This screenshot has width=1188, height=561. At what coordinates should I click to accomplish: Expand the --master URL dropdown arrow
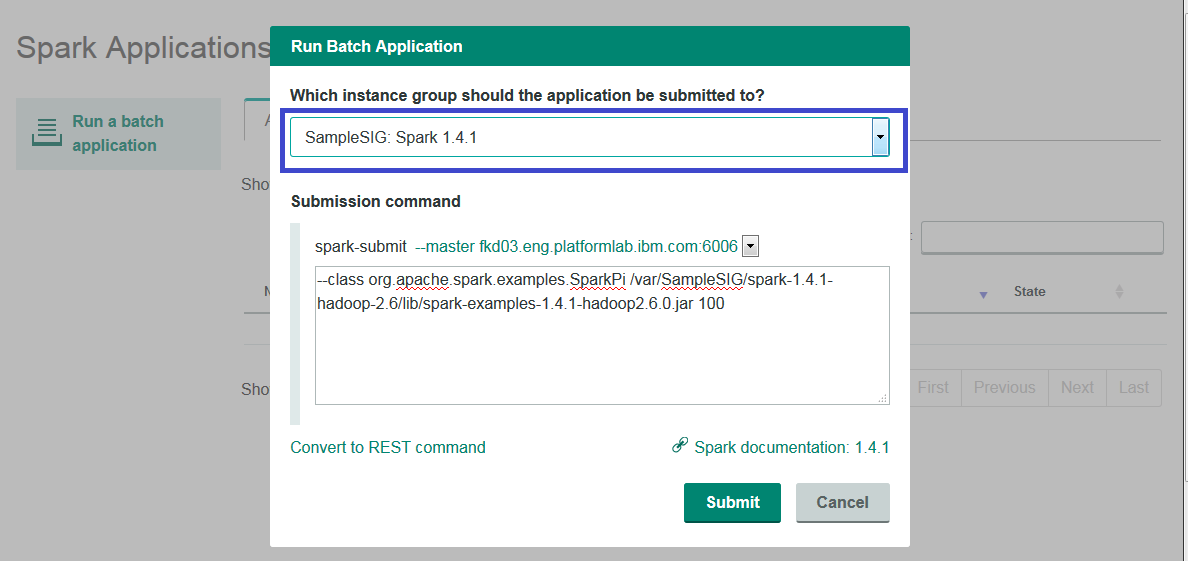pos(750,246)
